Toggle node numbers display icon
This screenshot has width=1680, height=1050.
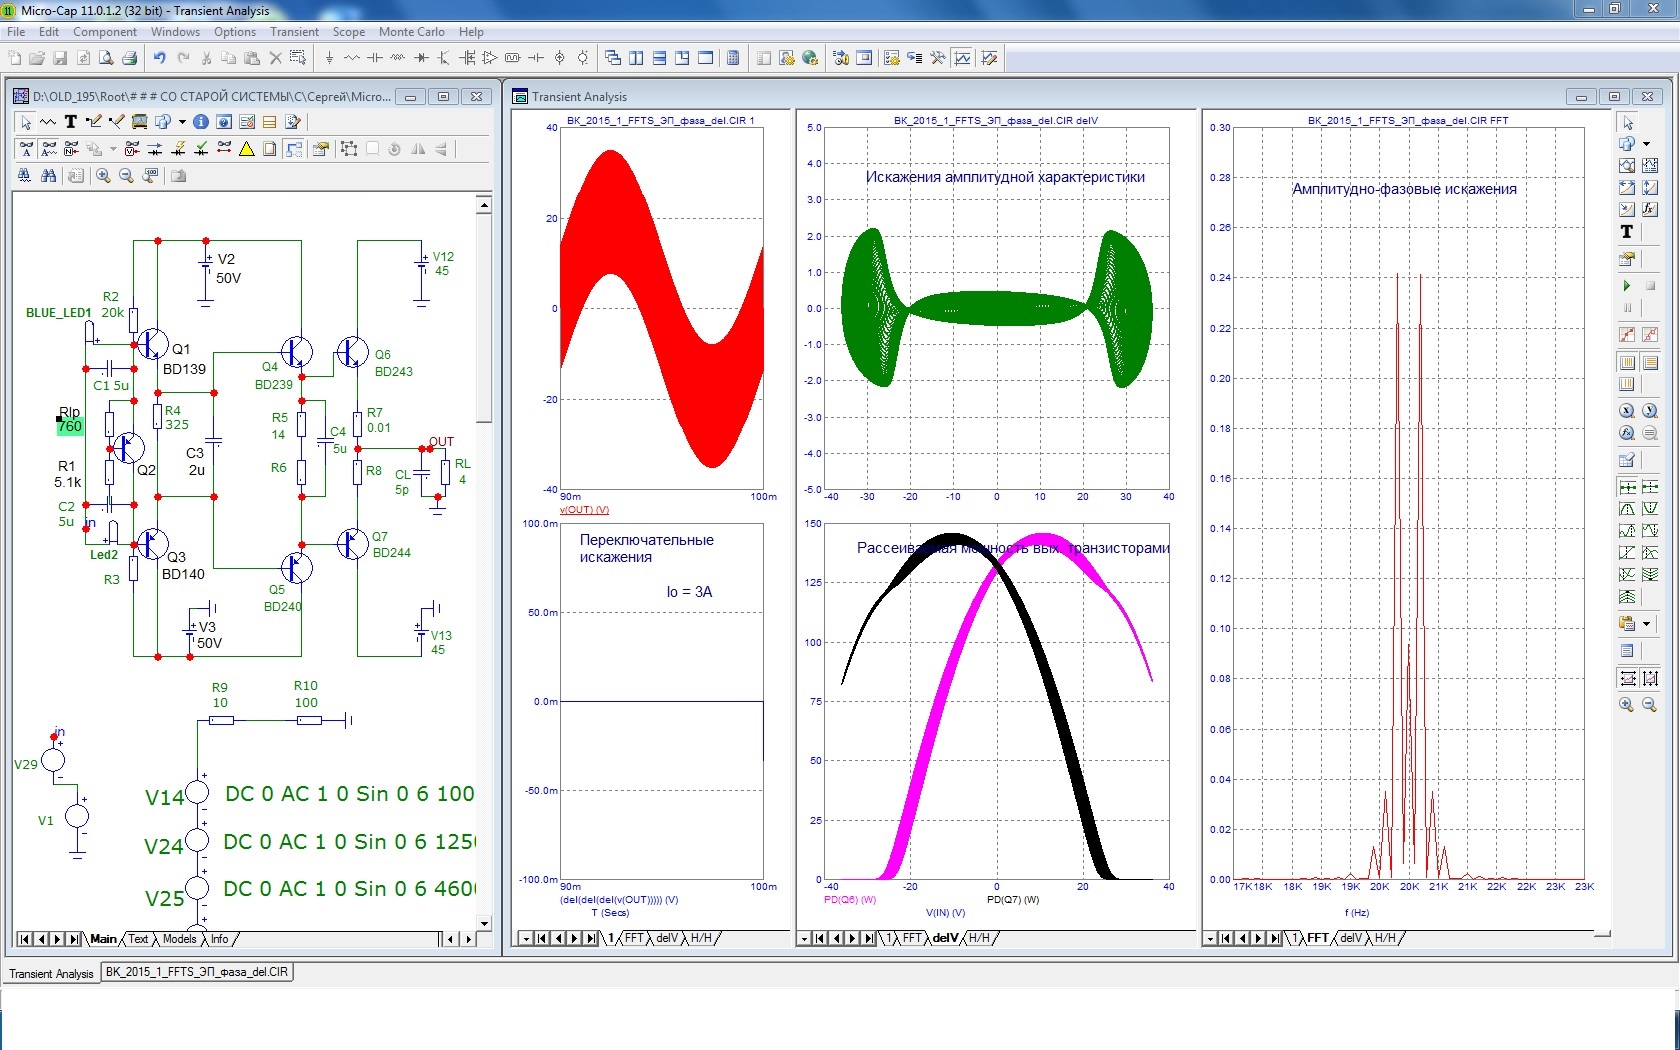click(71, 149)
